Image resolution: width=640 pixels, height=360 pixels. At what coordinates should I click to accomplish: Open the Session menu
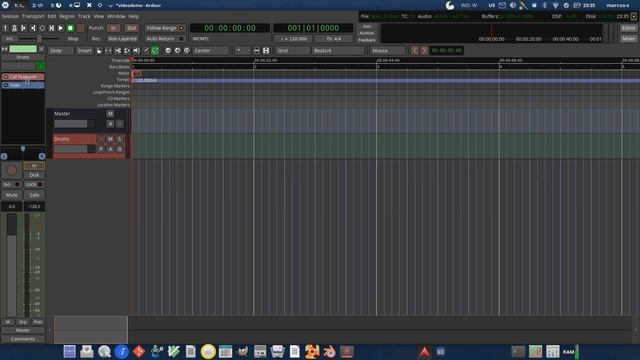click(x=10, y=16)
